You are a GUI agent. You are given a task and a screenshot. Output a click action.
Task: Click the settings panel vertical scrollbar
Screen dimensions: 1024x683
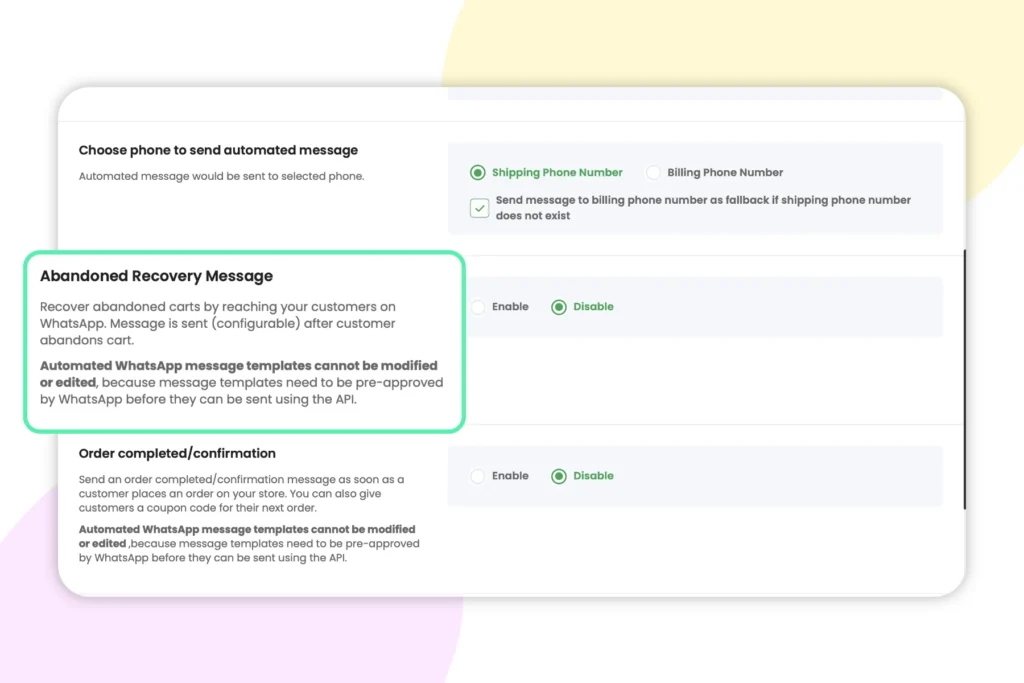click(x=964, y=379)
